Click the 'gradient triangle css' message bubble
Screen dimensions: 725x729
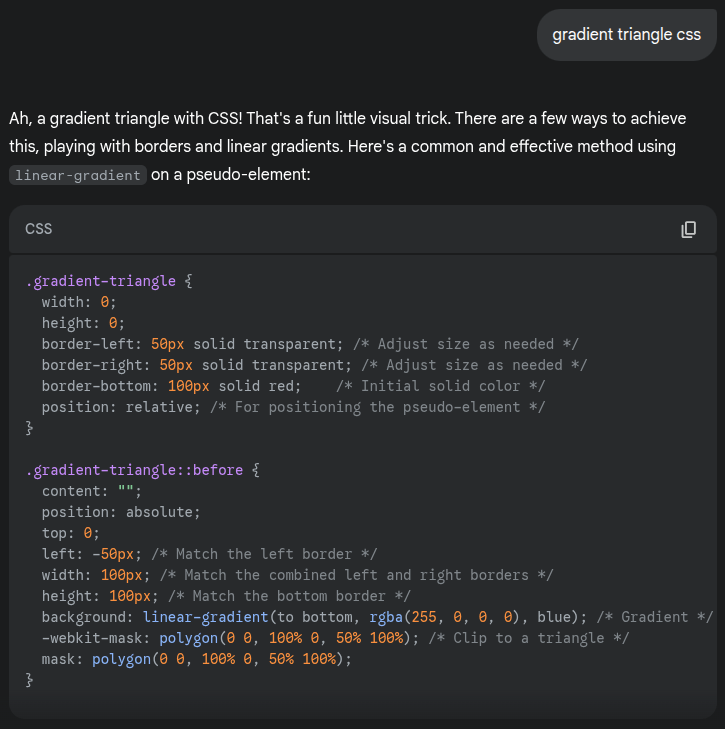coord(626,35)
